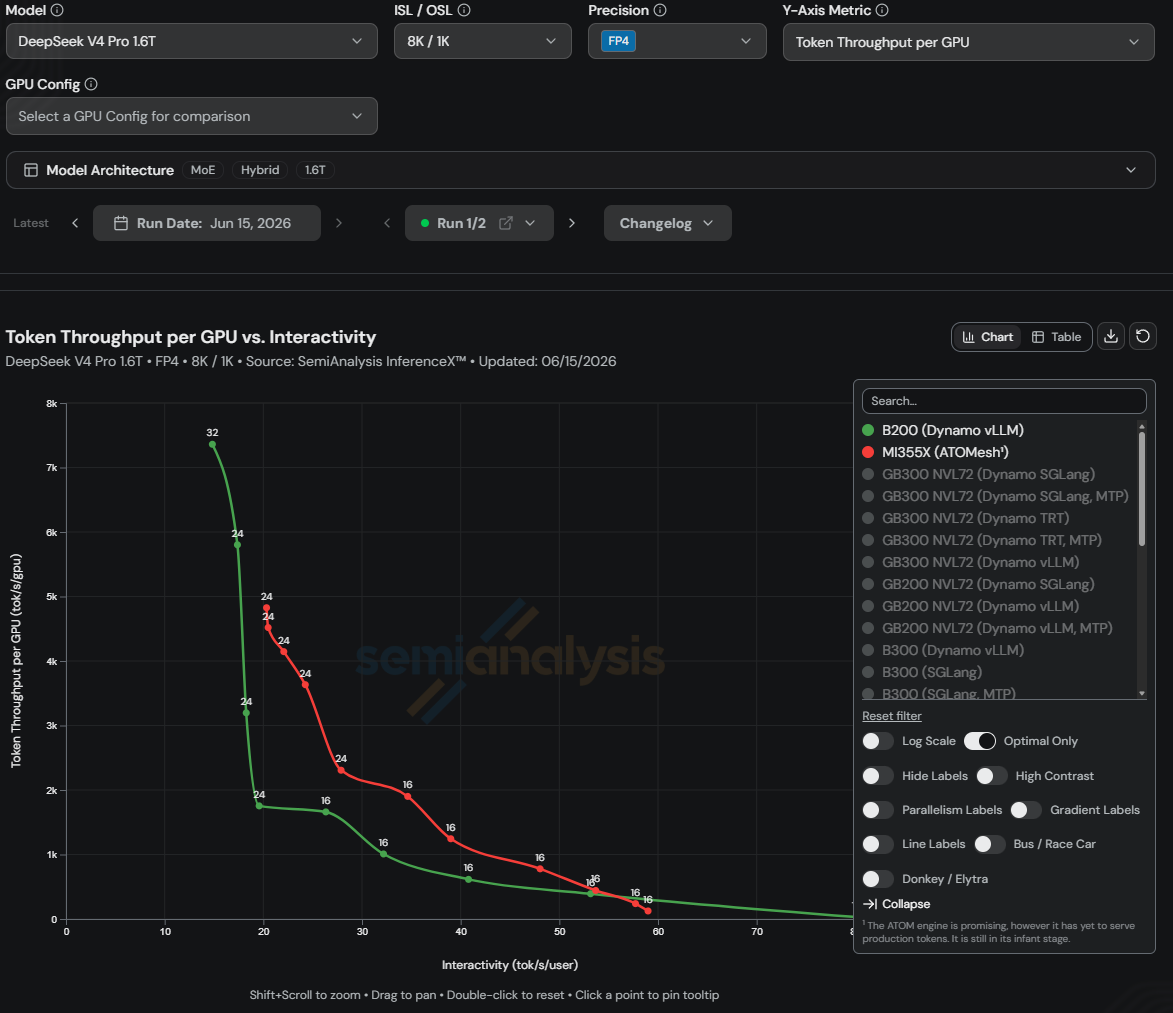Click previous run chevron left of Run 1/2

[387, 224]
